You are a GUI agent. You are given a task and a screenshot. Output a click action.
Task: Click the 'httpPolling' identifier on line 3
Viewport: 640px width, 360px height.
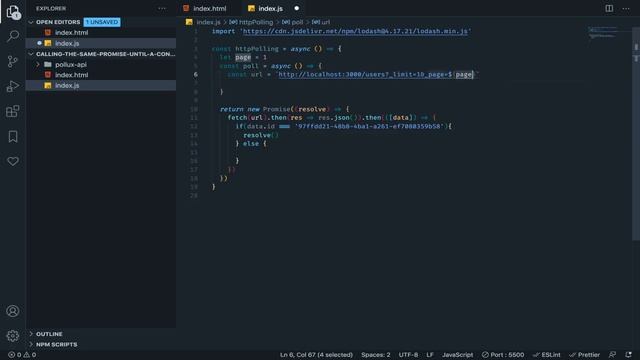(257, 49)
